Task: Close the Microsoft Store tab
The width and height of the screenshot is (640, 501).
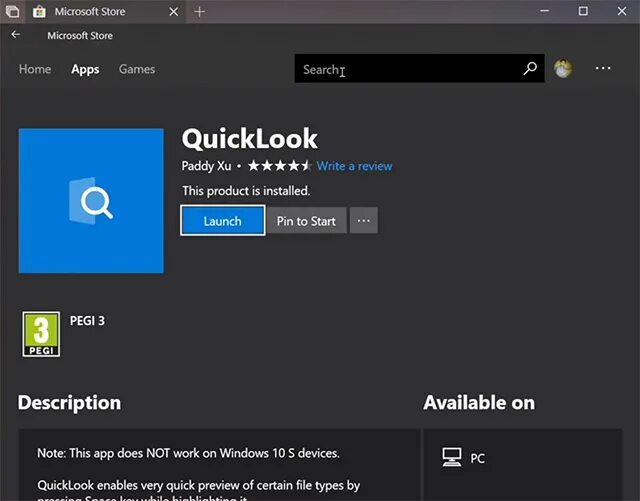Action: click(173, 12)
